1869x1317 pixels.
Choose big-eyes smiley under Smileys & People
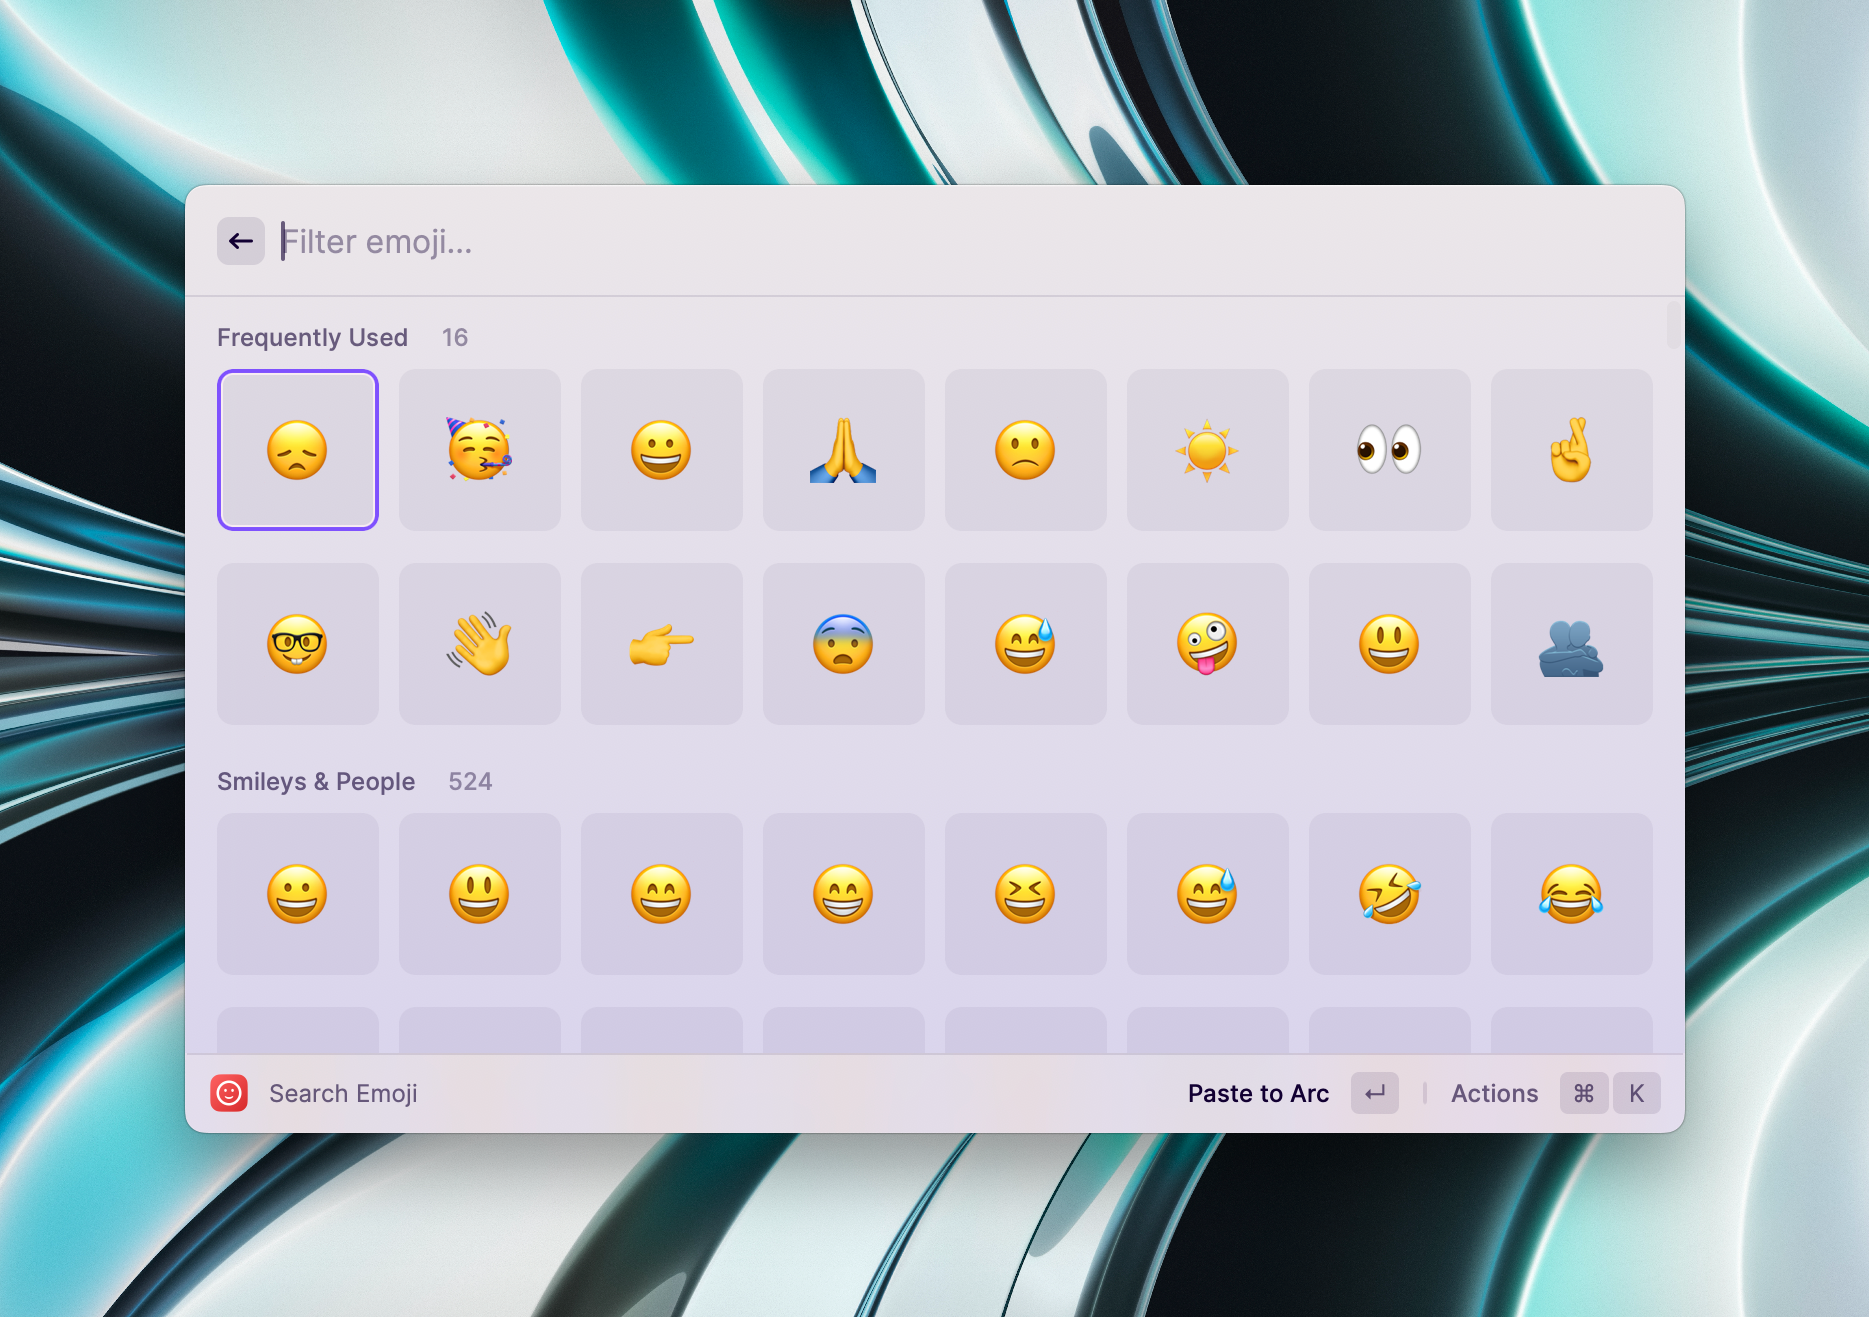coord(480,894)
